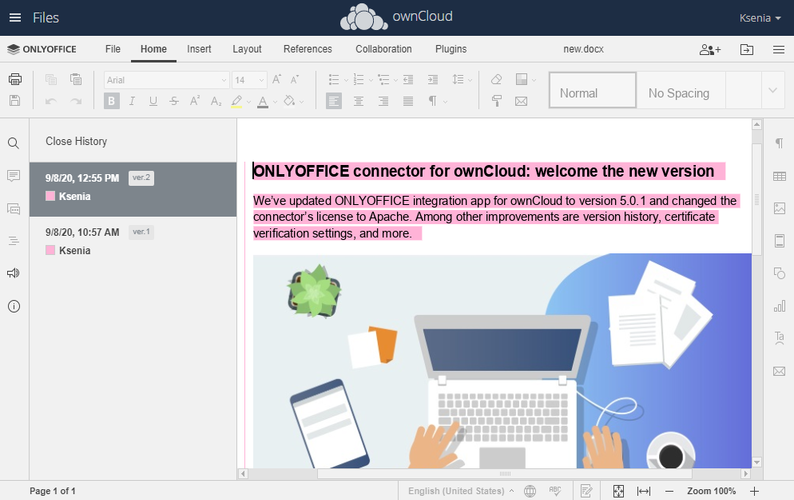Image resolution: width=794 pixels, height=500 pixels.
Task: Click the save icon
Action: point(15,100)
